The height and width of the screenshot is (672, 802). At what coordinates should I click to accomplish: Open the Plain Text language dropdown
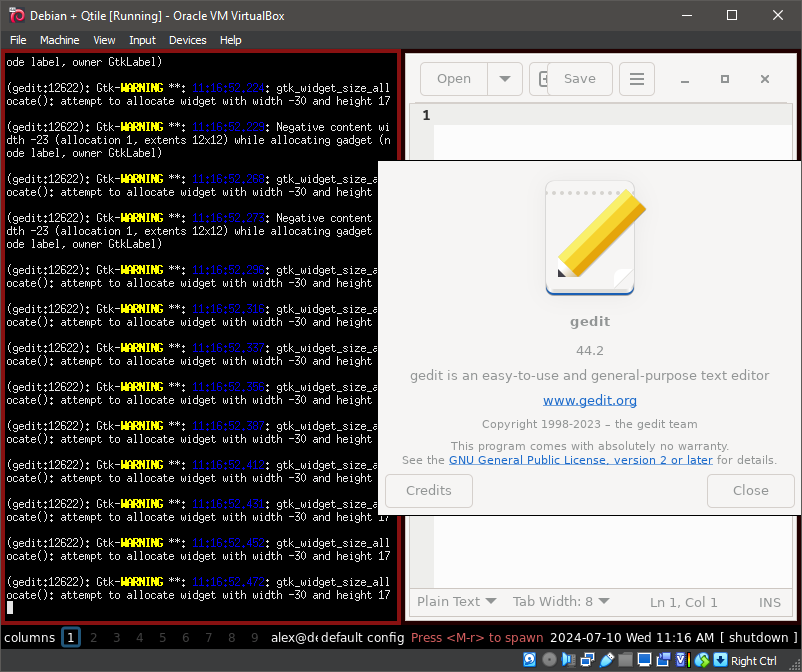click(x=456, y=602)
